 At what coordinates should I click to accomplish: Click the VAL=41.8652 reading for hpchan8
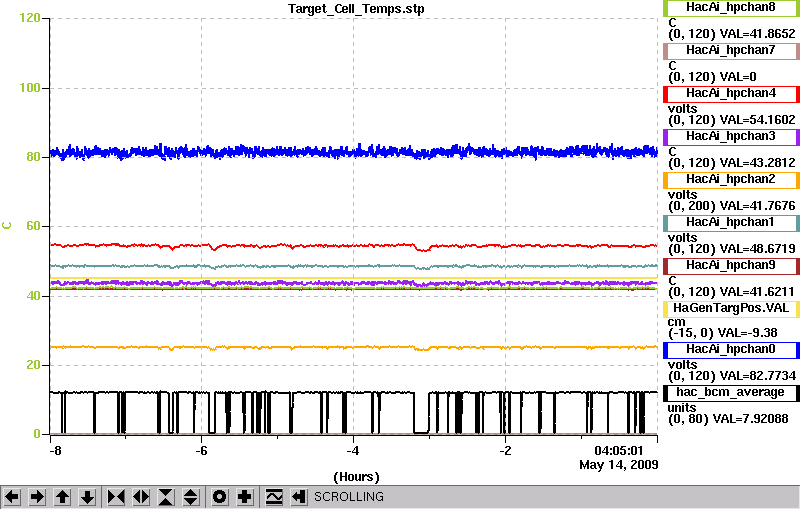tap(757, 34)
